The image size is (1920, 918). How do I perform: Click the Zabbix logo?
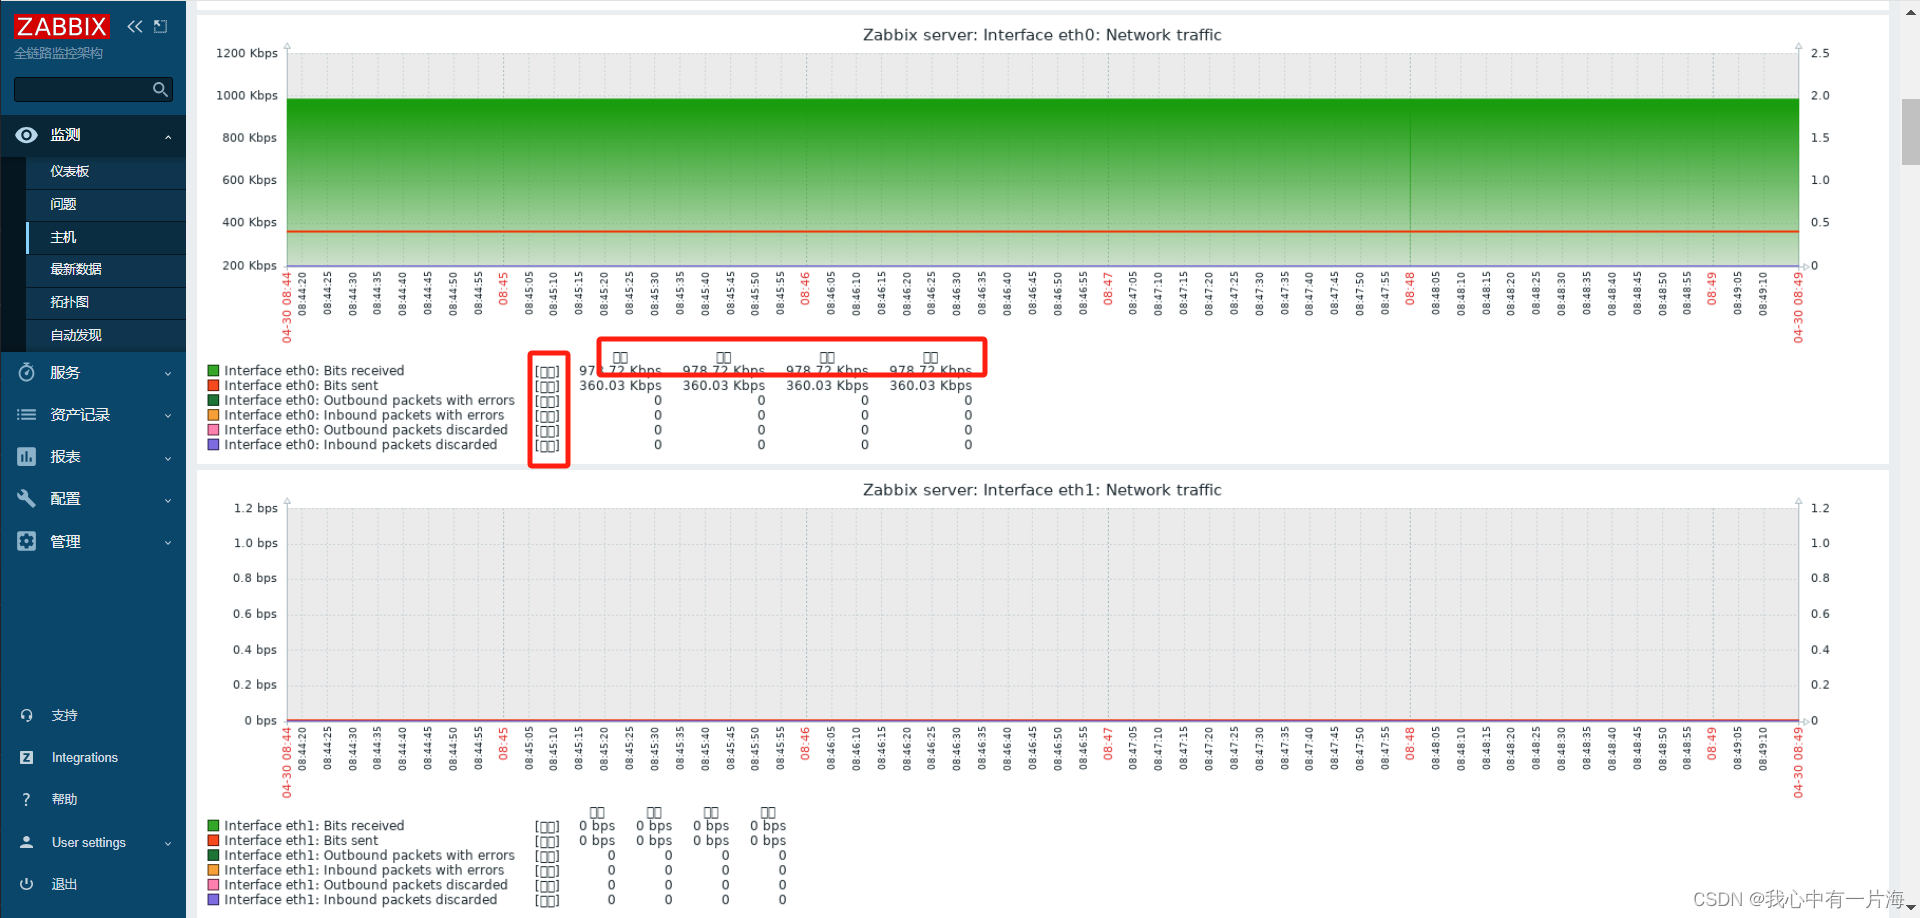(x=61, y=26)
